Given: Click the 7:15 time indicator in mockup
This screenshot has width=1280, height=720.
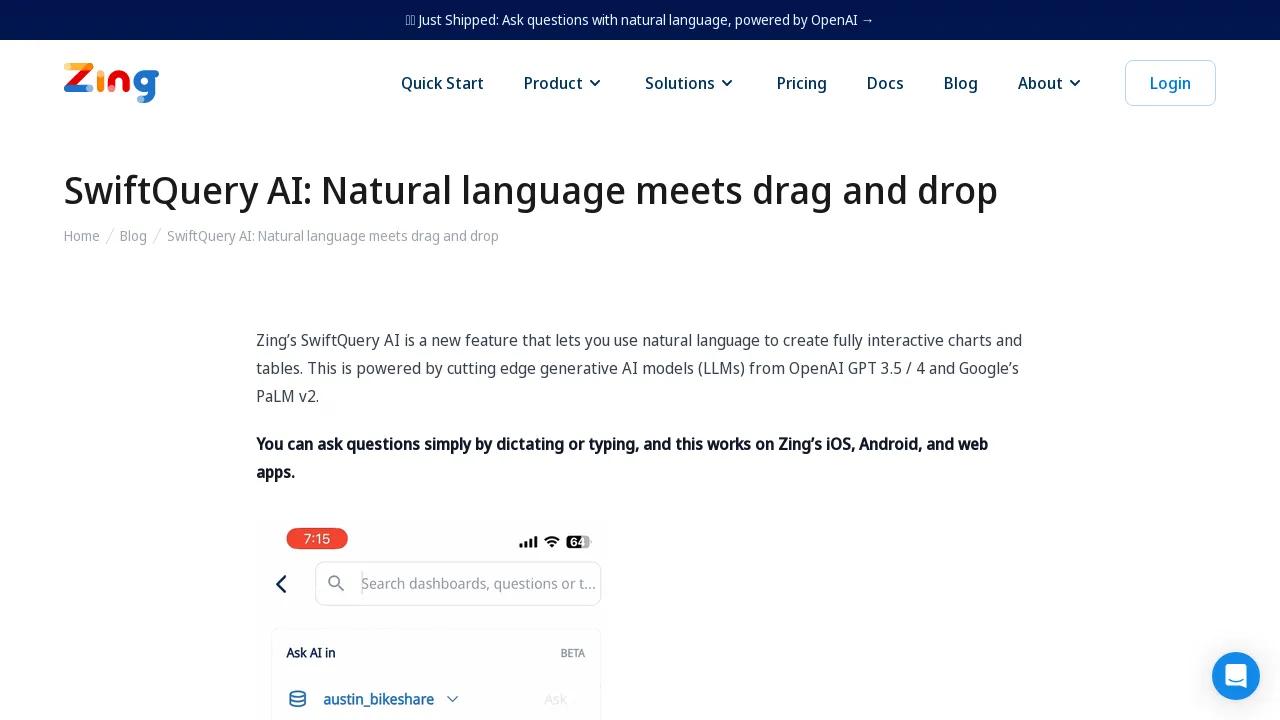Looking at the screenshot, I should tap(317, 539).
